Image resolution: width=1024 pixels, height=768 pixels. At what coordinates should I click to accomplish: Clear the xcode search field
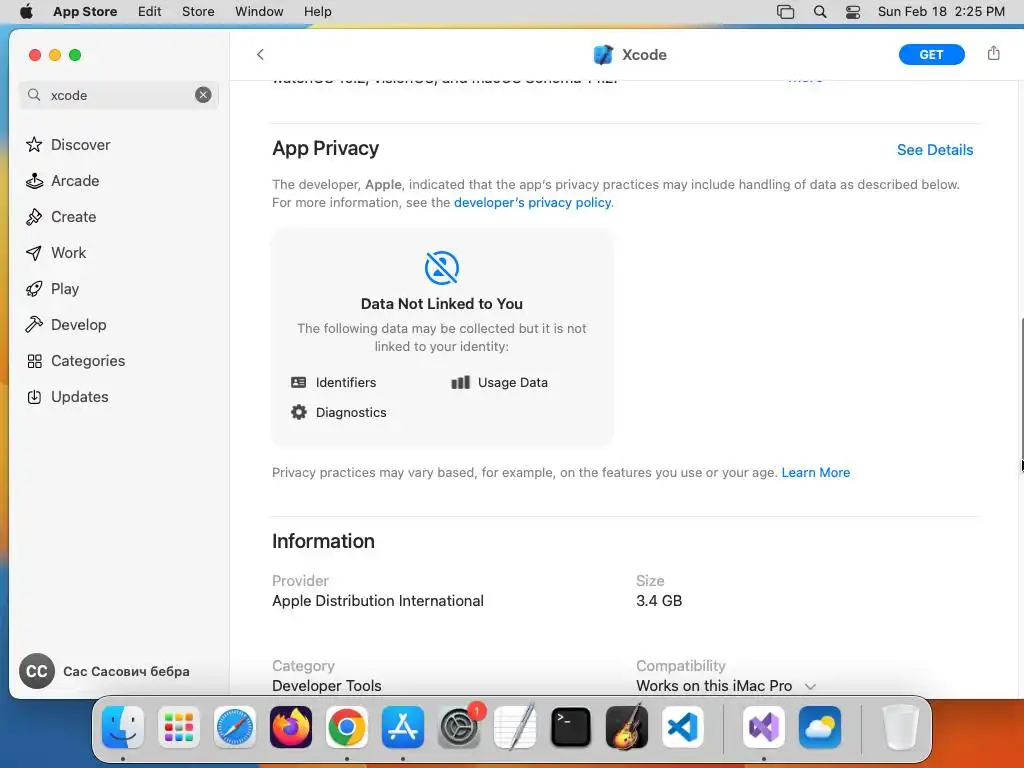point(203,95)
